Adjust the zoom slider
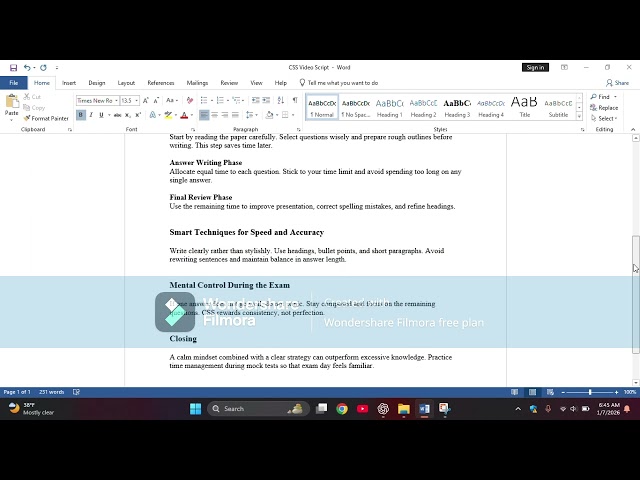This screenshot has height=480, width=640. (x=590, y=392)
